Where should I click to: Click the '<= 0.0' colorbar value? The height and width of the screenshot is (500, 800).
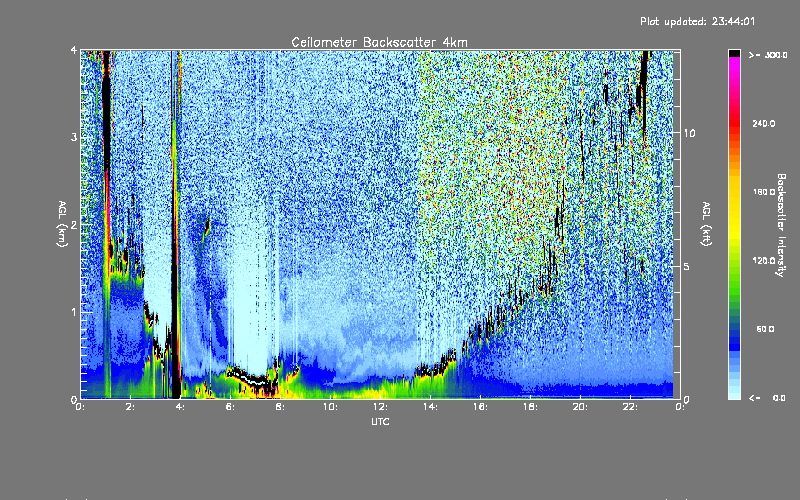click(x=768, y=398)
